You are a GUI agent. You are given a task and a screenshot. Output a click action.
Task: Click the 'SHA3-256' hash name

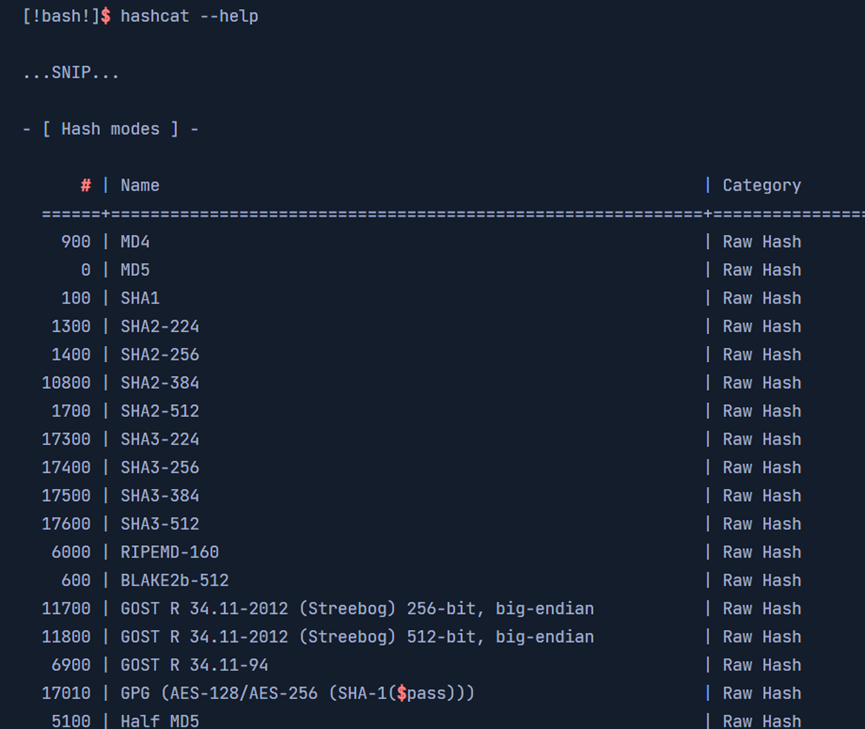160,467
